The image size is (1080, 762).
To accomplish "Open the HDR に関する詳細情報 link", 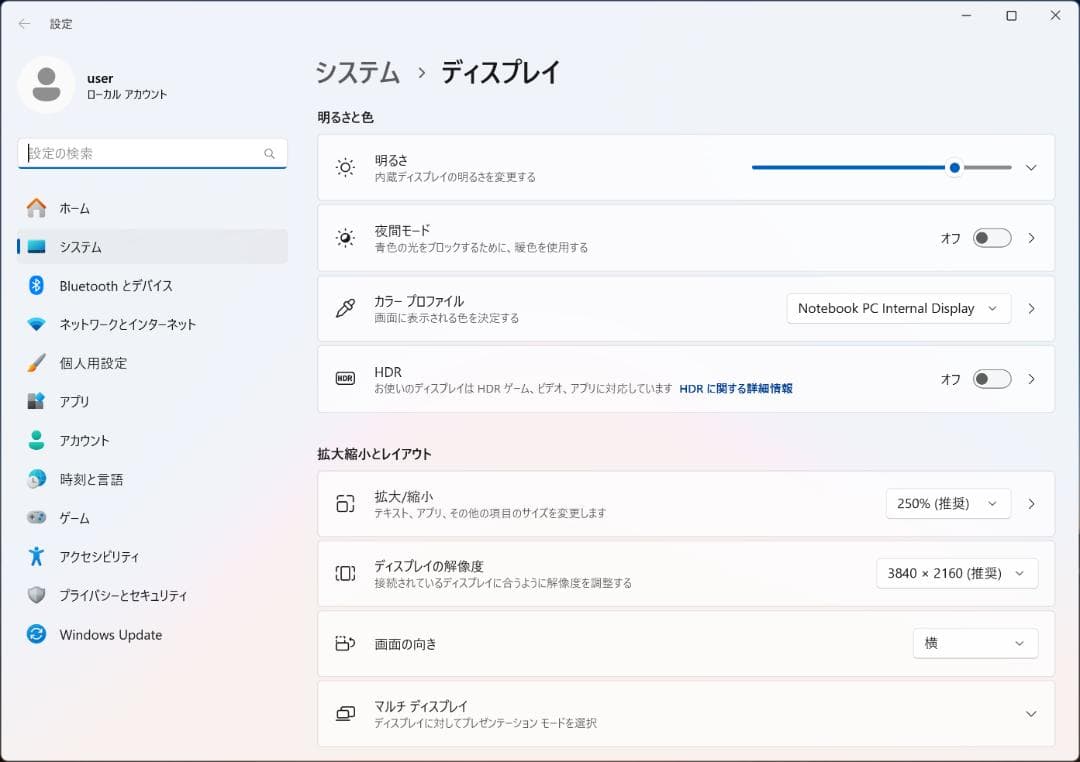I will [735, 388].
